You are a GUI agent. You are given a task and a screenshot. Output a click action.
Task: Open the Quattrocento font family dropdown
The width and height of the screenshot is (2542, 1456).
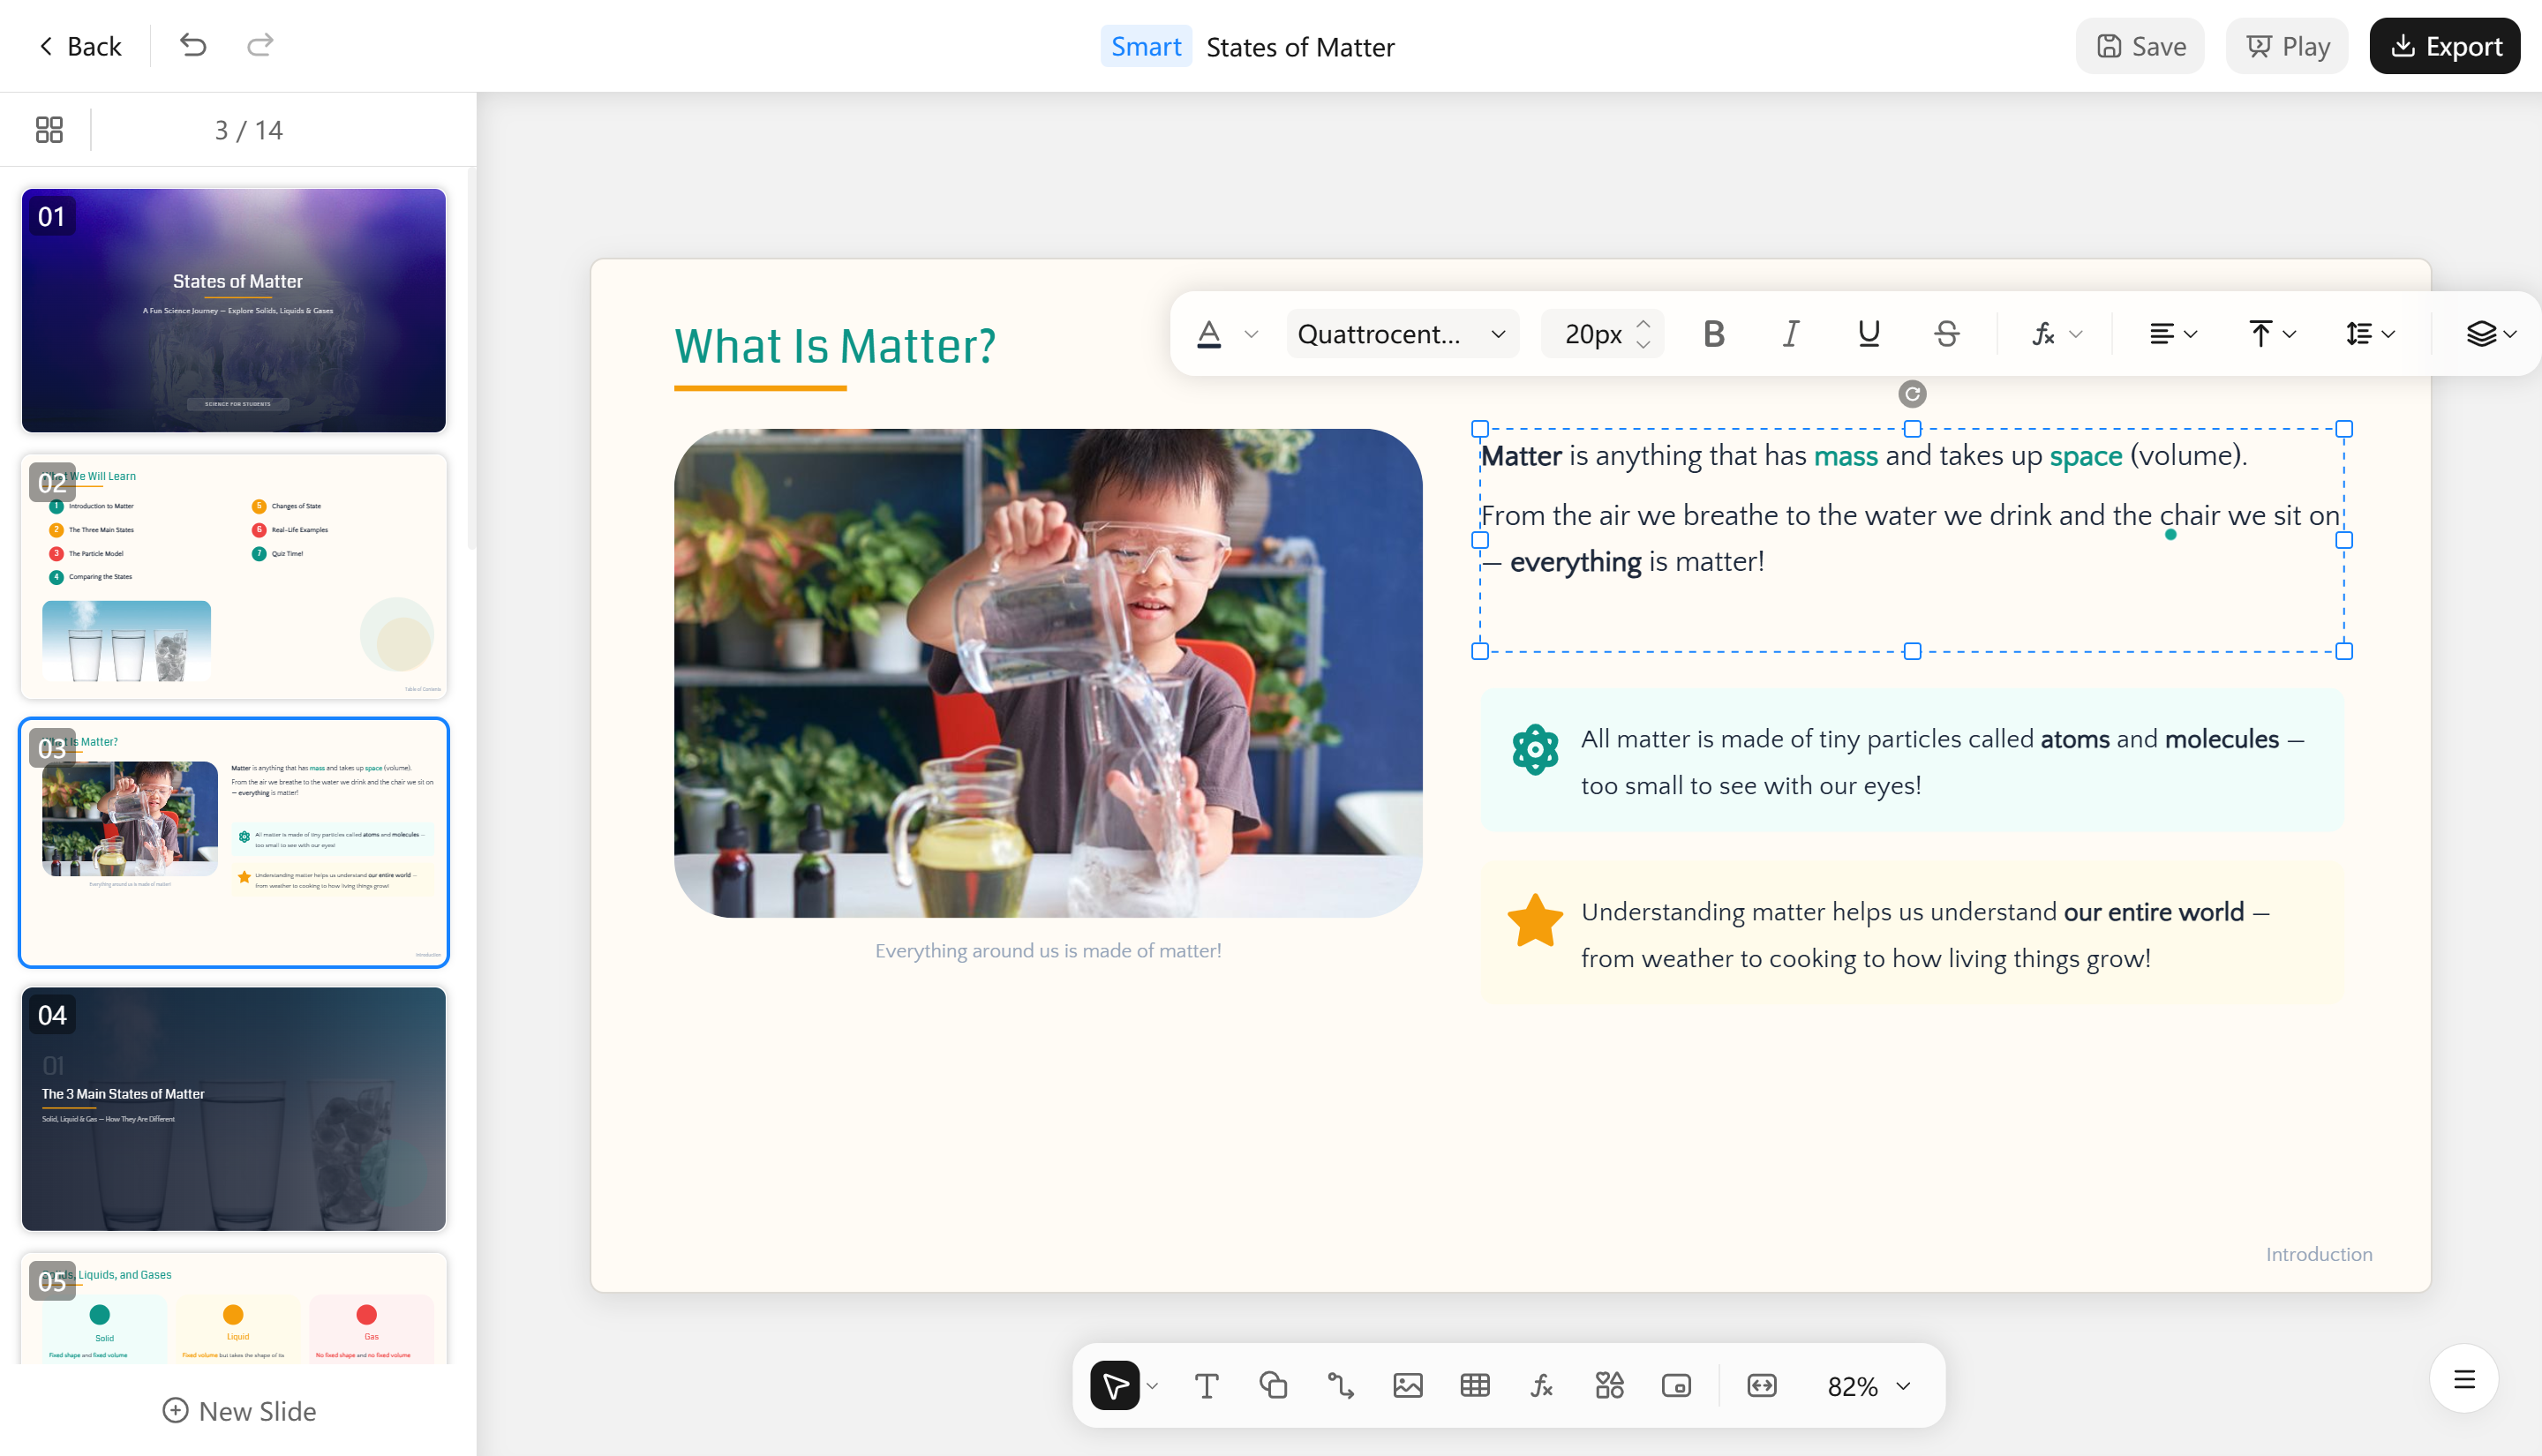point(1402,334)
